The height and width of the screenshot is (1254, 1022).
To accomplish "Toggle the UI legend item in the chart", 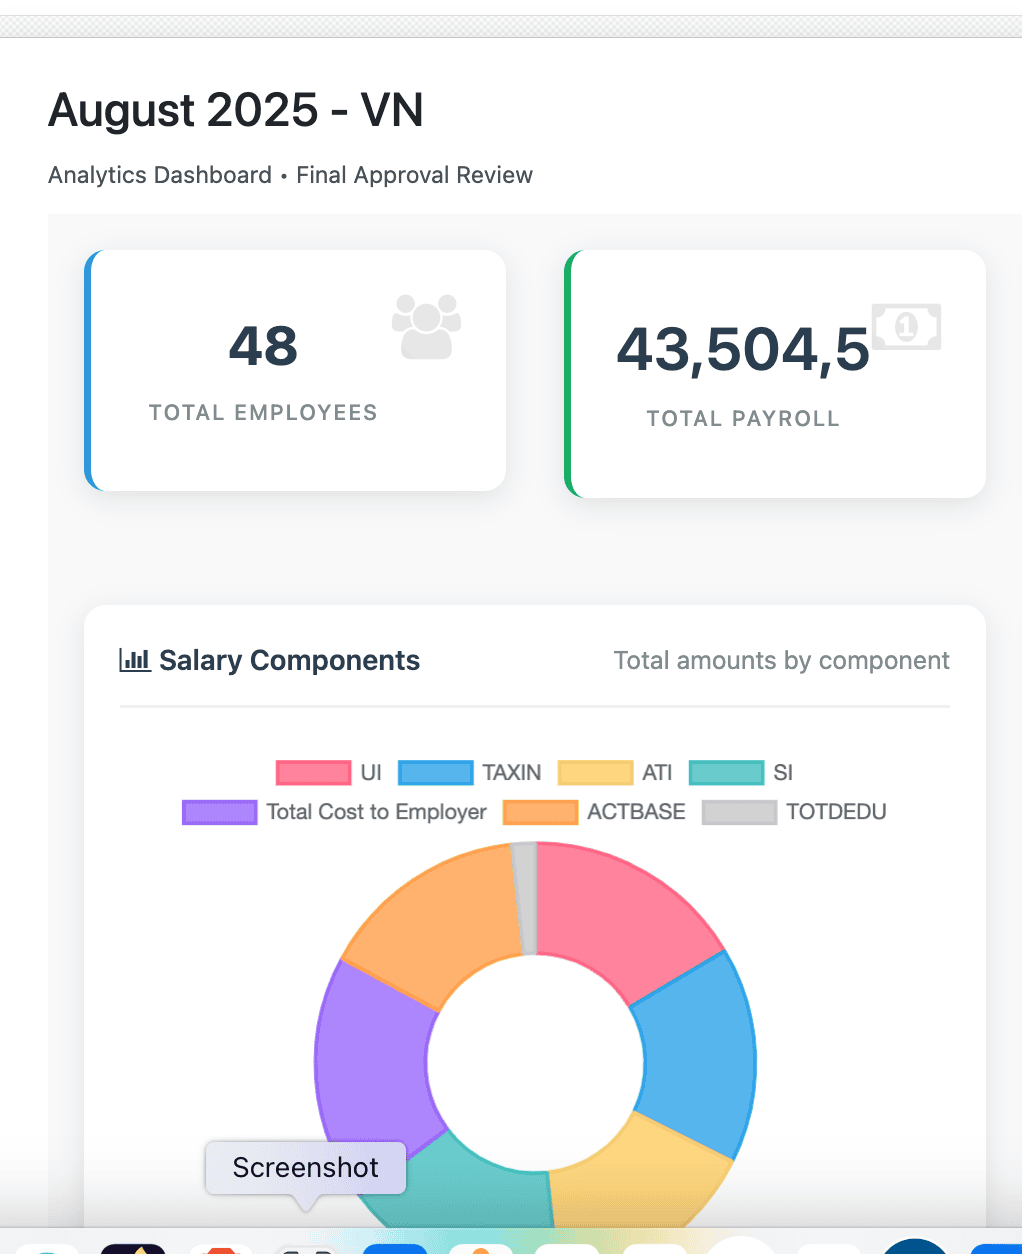I will (329, 773).
